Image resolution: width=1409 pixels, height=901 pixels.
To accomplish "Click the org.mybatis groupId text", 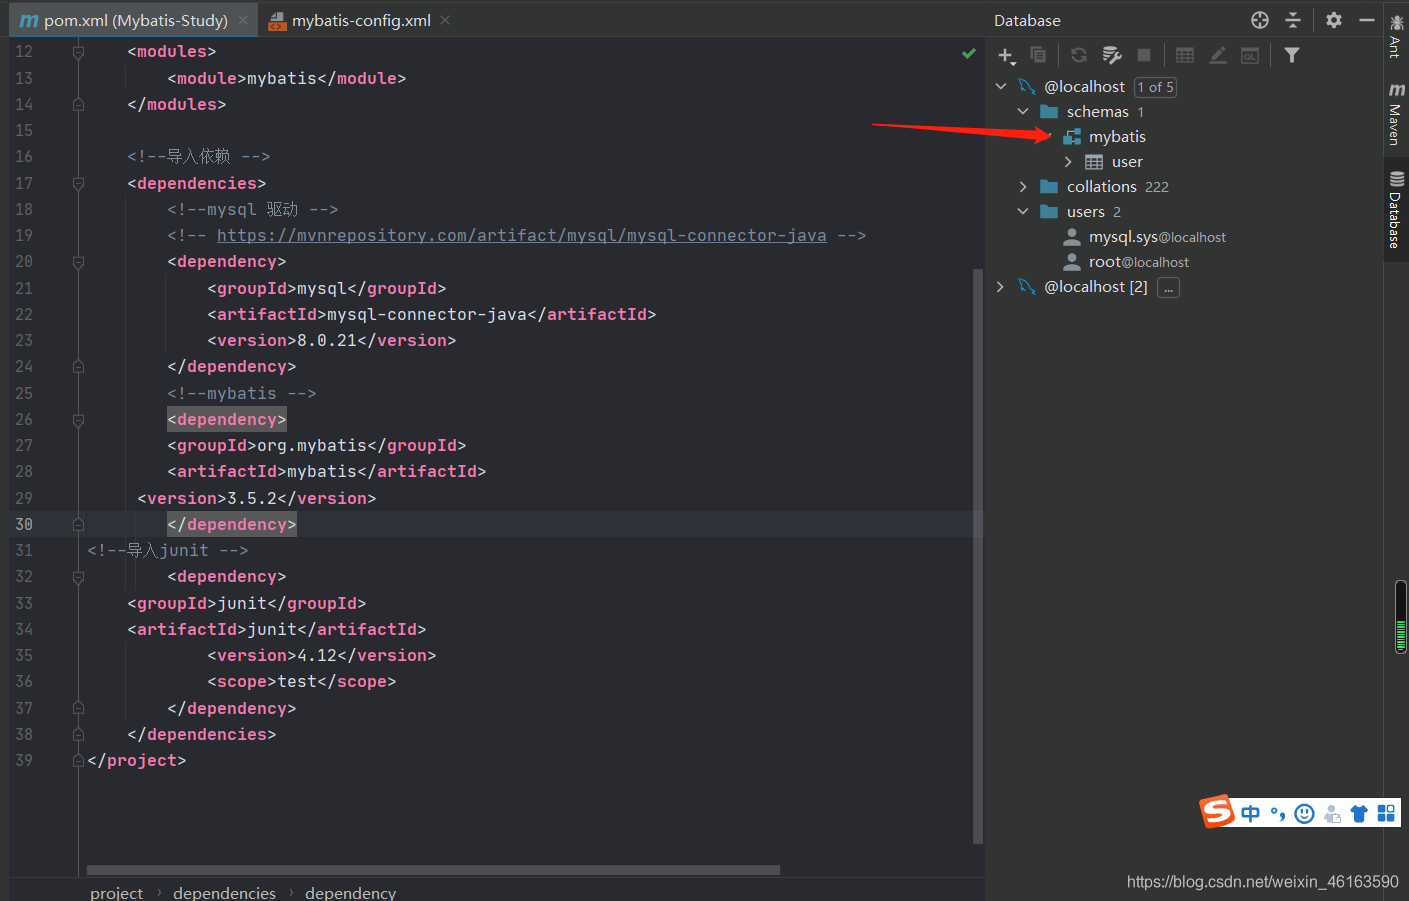I will (x=312, y=446).
